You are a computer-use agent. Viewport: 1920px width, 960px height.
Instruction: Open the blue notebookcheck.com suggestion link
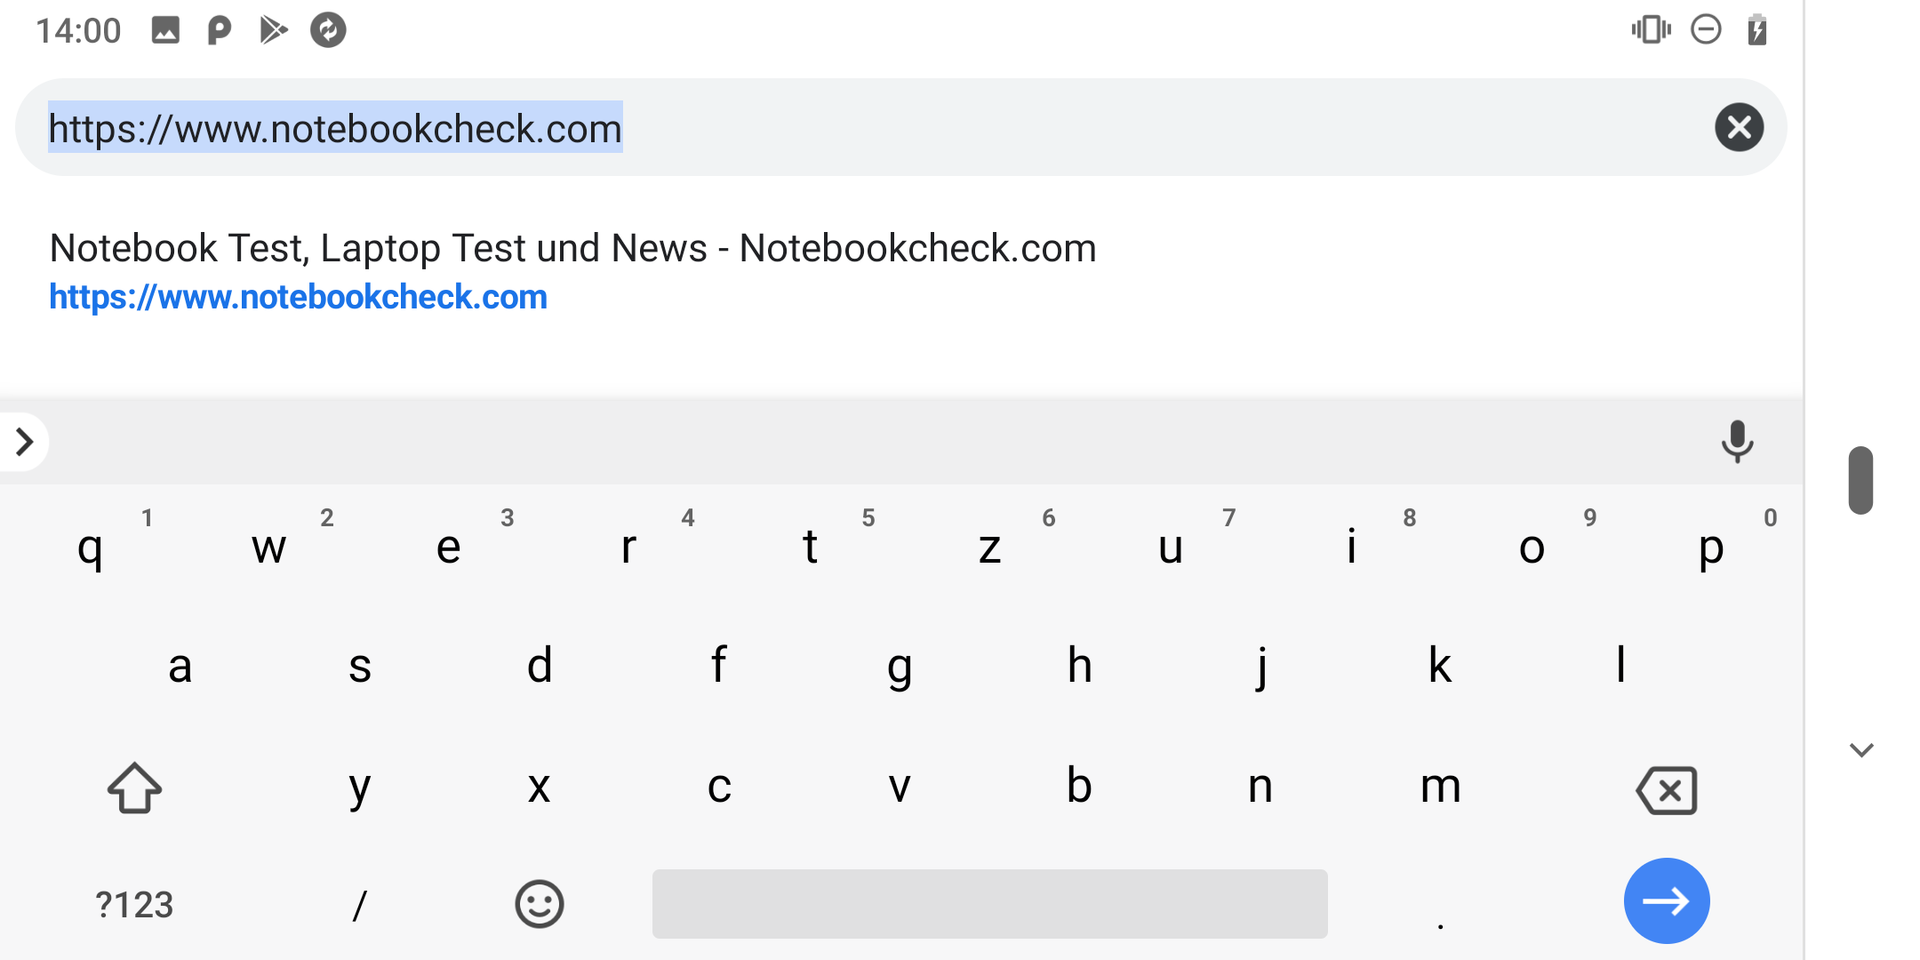click(x=298, y=297)
